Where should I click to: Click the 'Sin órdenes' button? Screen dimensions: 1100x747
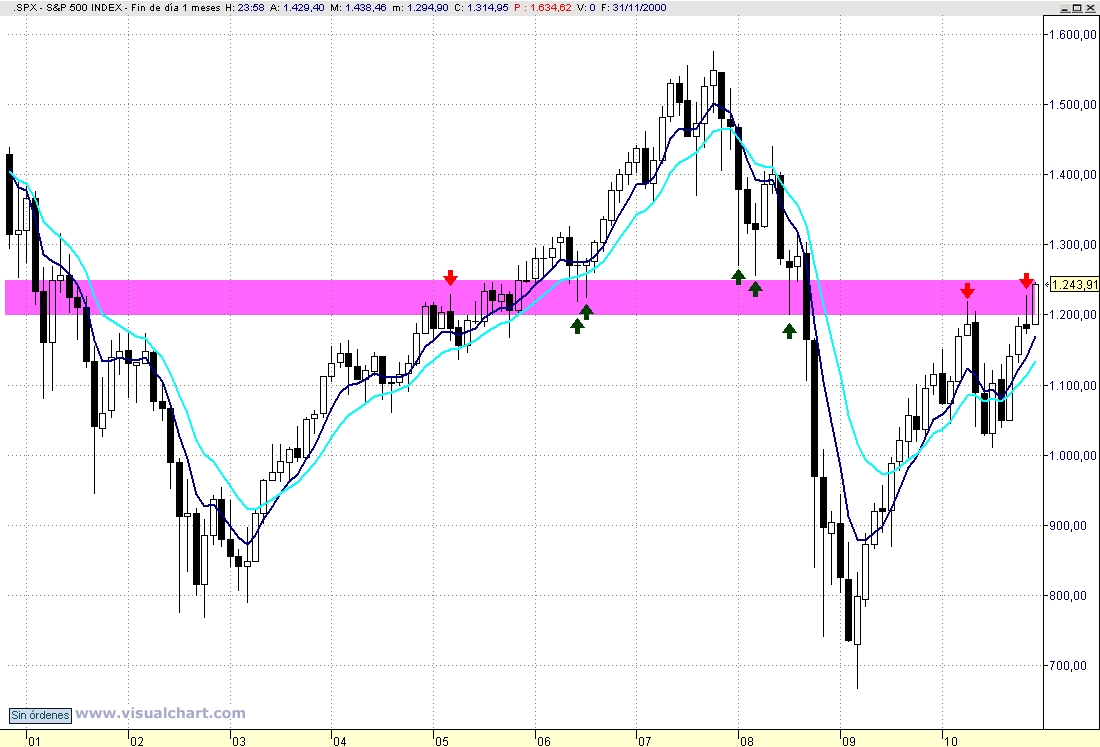point(41,715)
